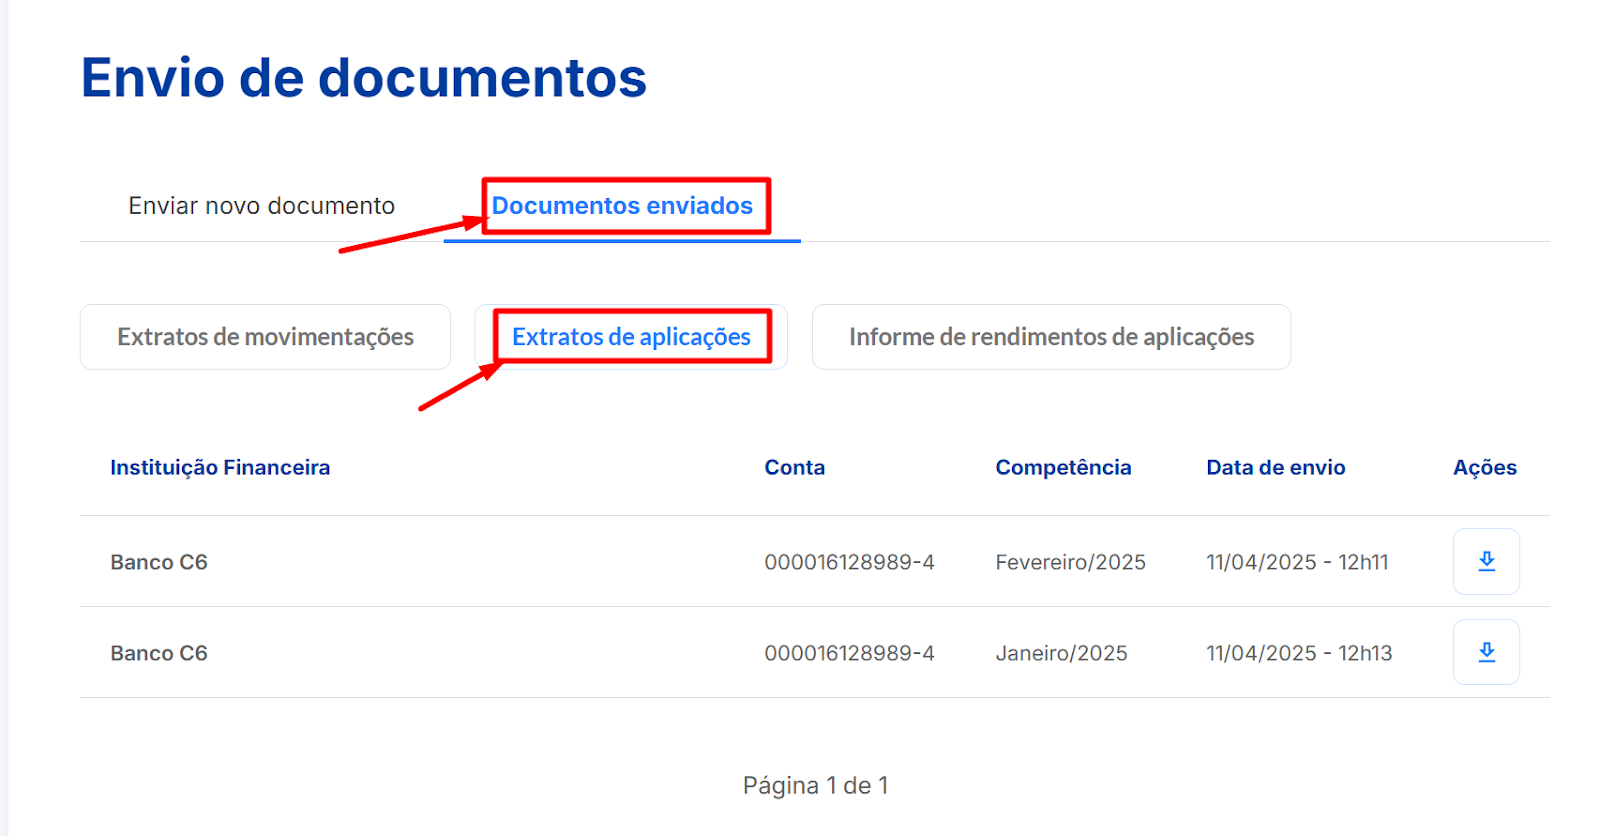Viewport: 1600px width, 836px height.
Task: Switch to Enviar novo documento tab
Action: (261, 206)
